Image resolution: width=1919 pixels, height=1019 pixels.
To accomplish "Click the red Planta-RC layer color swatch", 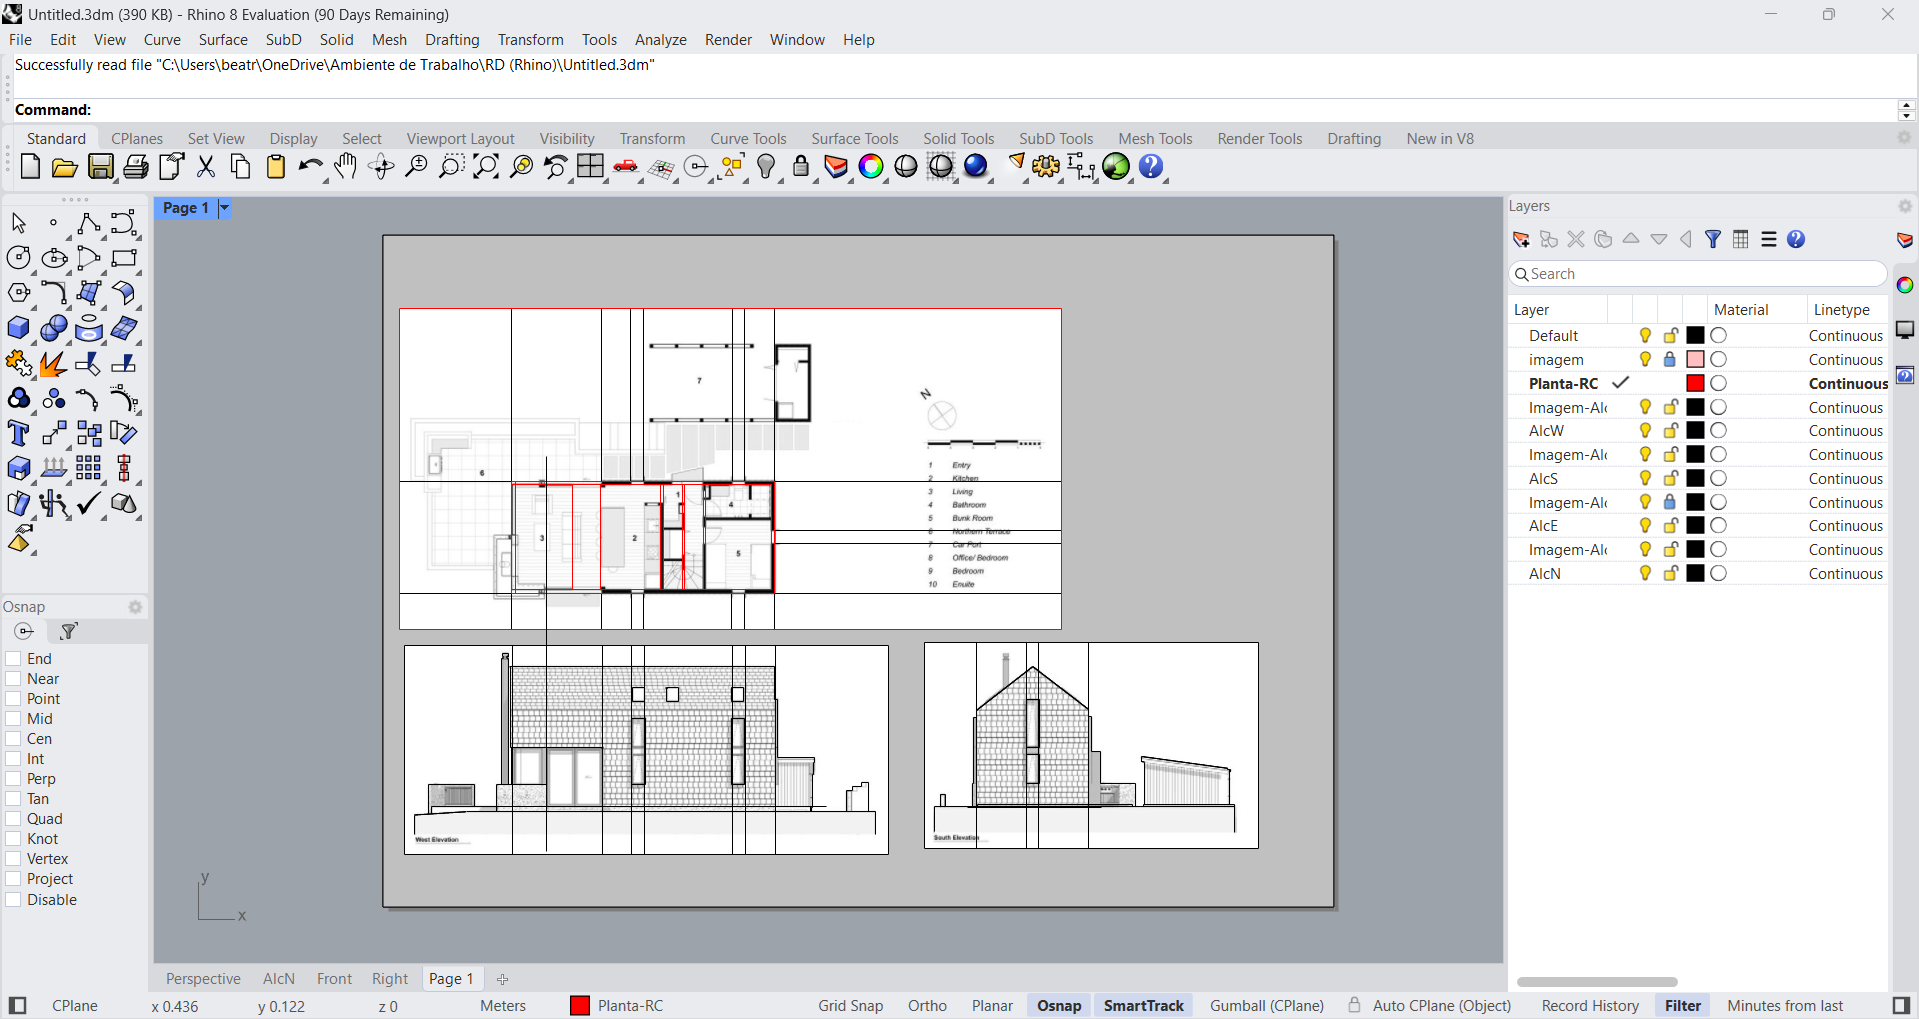I will [x=1695, y=384].
